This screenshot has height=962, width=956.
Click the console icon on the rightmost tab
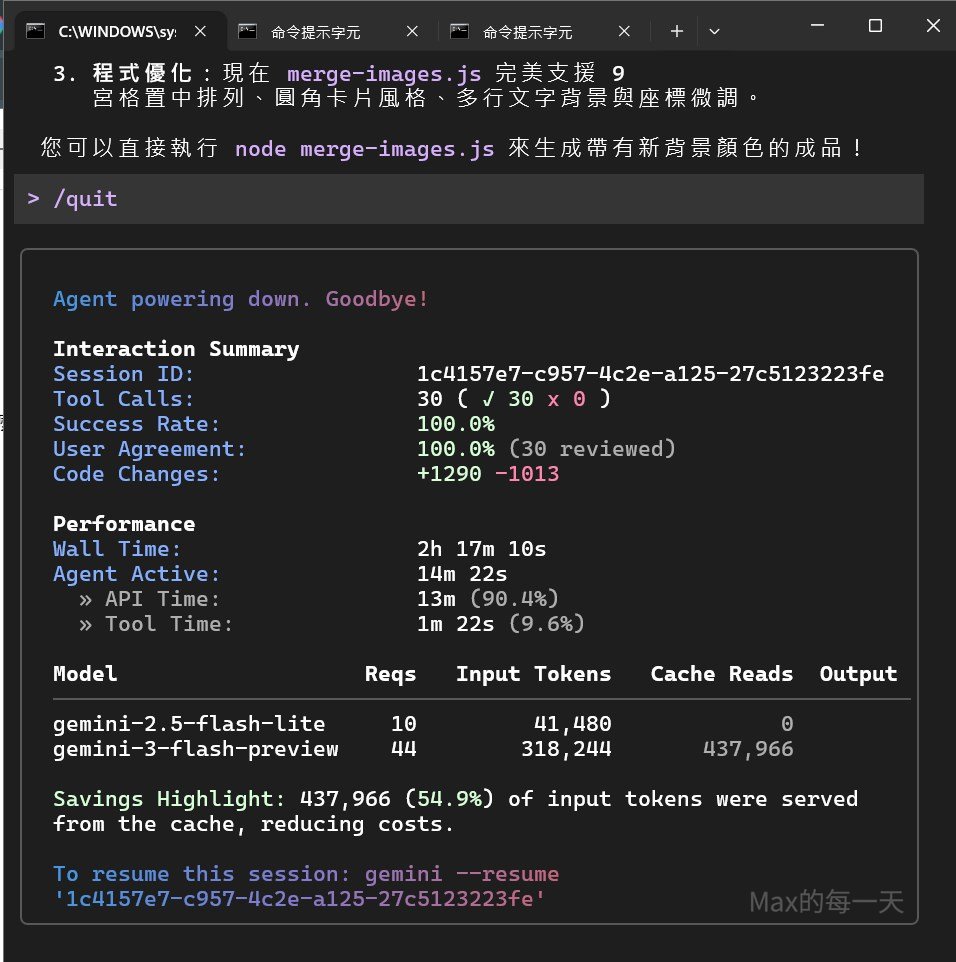point(460,31)
